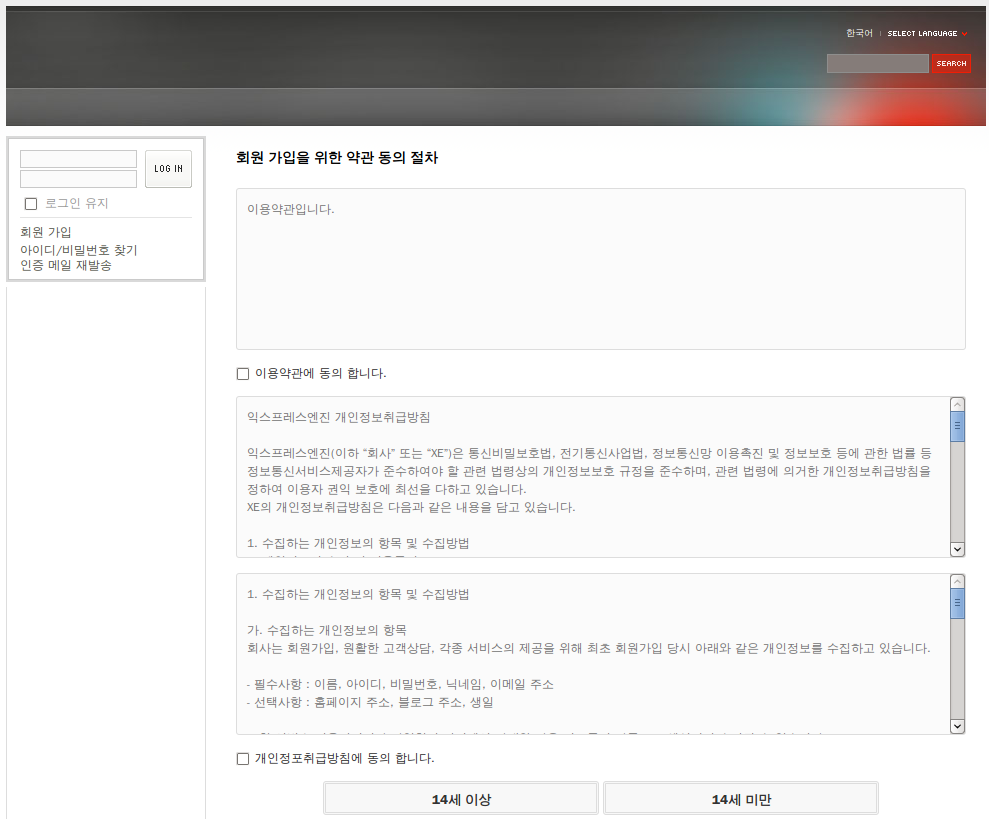Click the red SEARCH button
The width and height of the screenshot is (989, 819).
pyautogui.click(x=951, y=64)
